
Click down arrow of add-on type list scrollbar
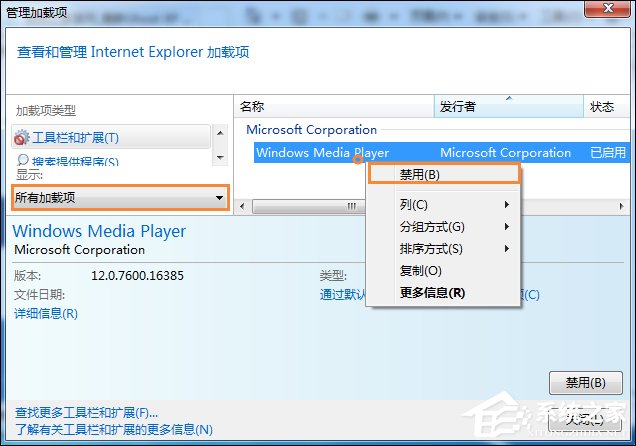point(220,157)
